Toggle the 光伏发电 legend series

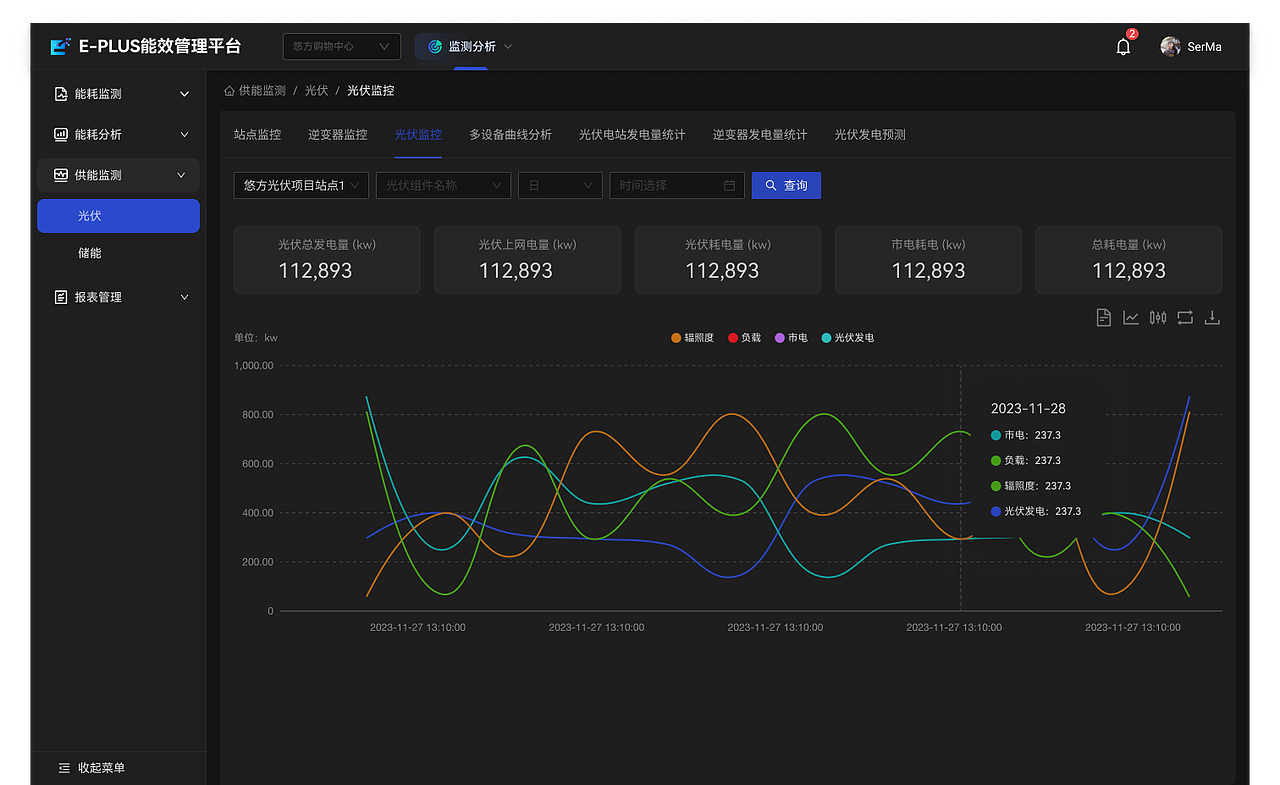click(847, 338)
